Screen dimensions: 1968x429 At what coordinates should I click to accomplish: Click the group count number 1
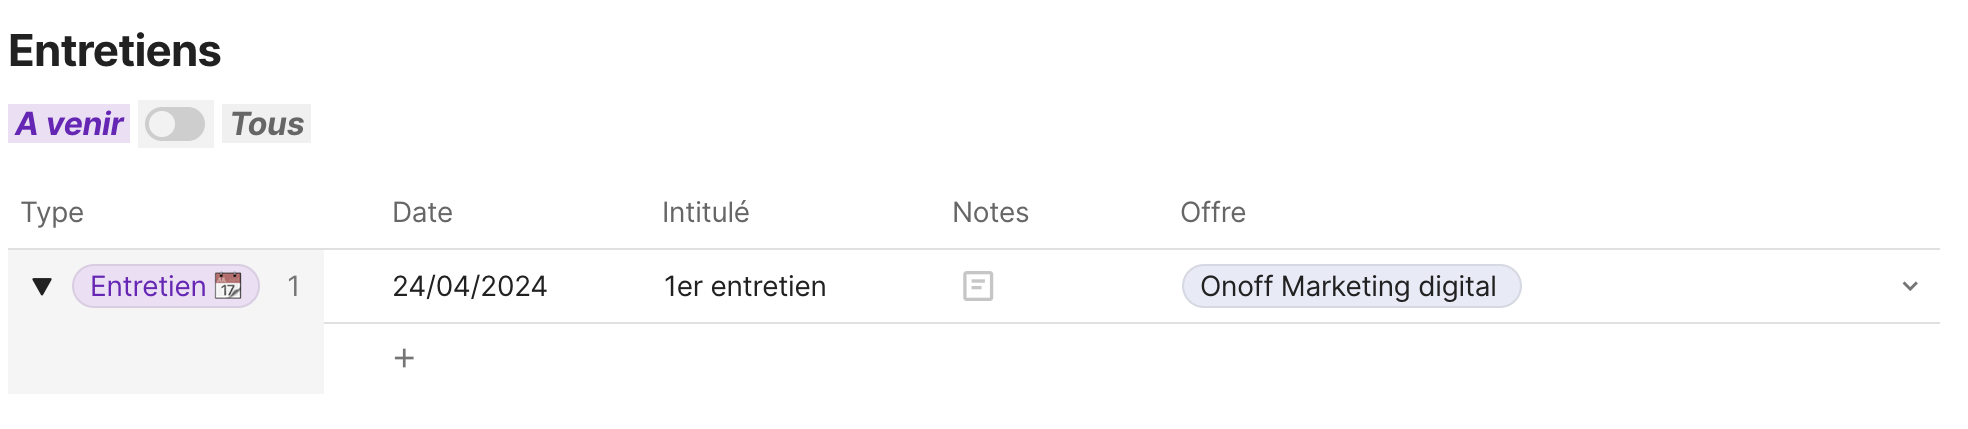click(x=293, y=287)
